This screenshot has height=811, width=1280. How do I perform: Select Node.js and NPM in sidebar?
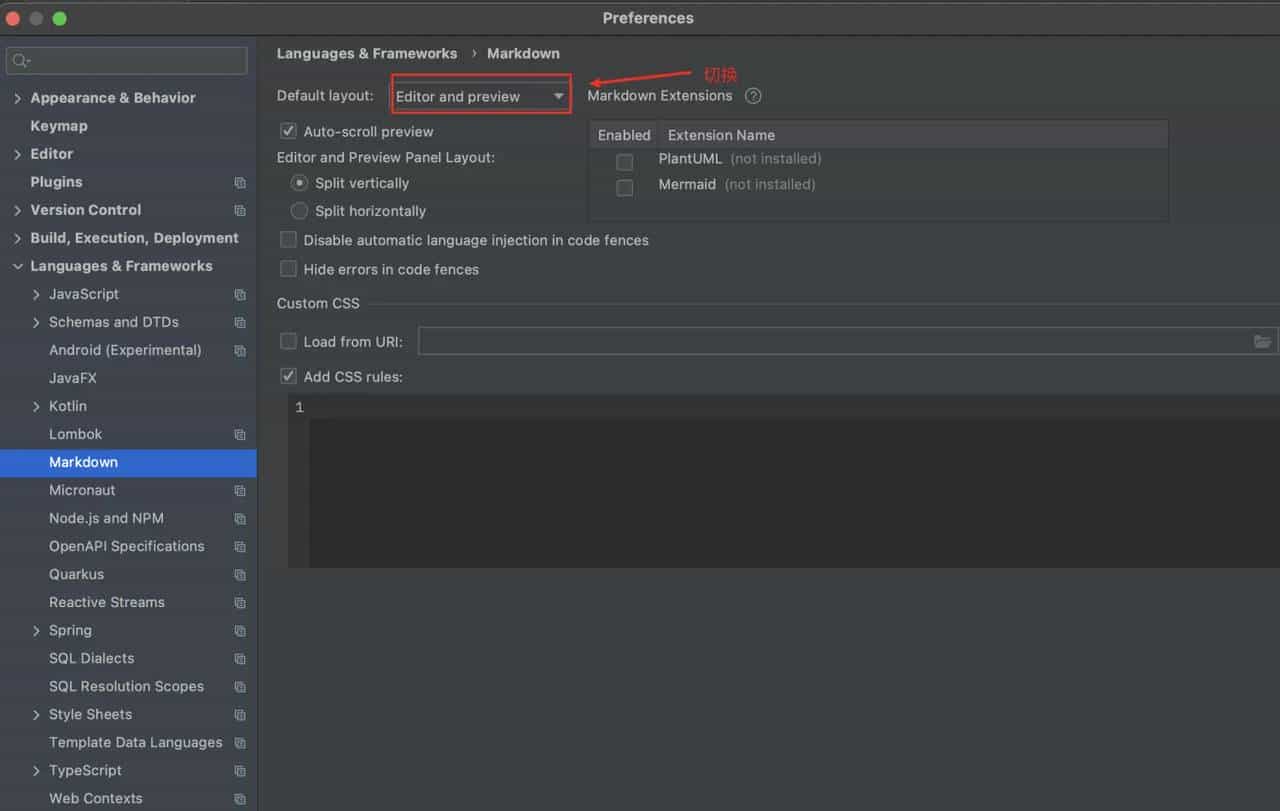point(106,518)
